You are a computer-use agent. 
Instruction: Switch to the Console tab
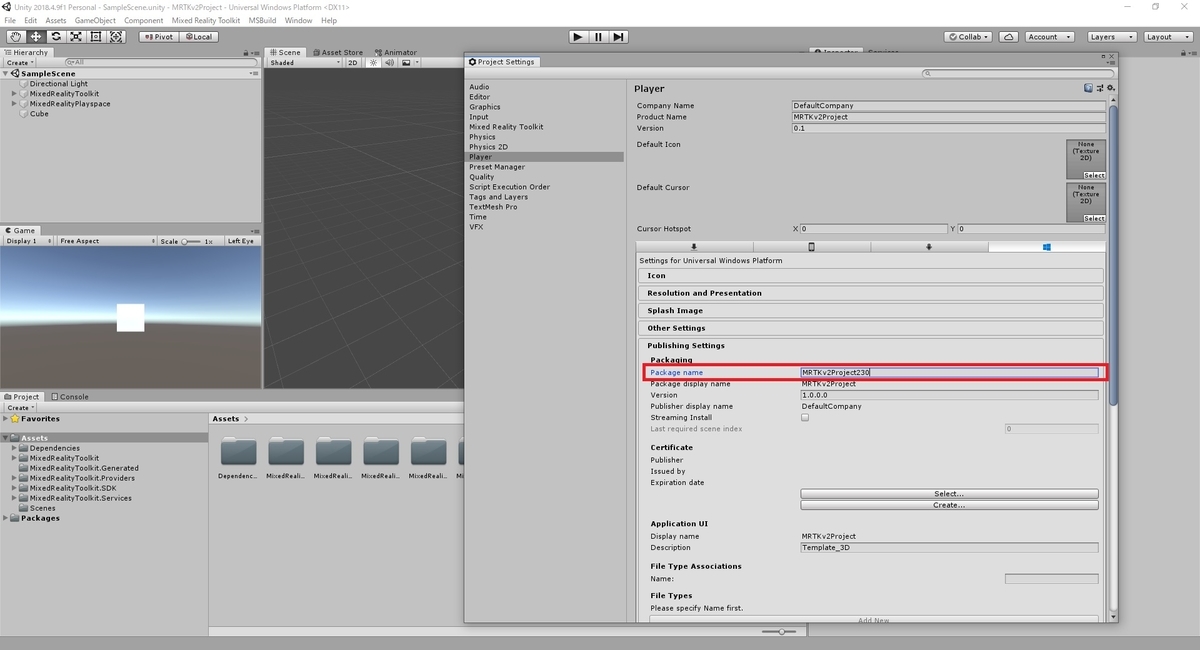coord(70,396)
